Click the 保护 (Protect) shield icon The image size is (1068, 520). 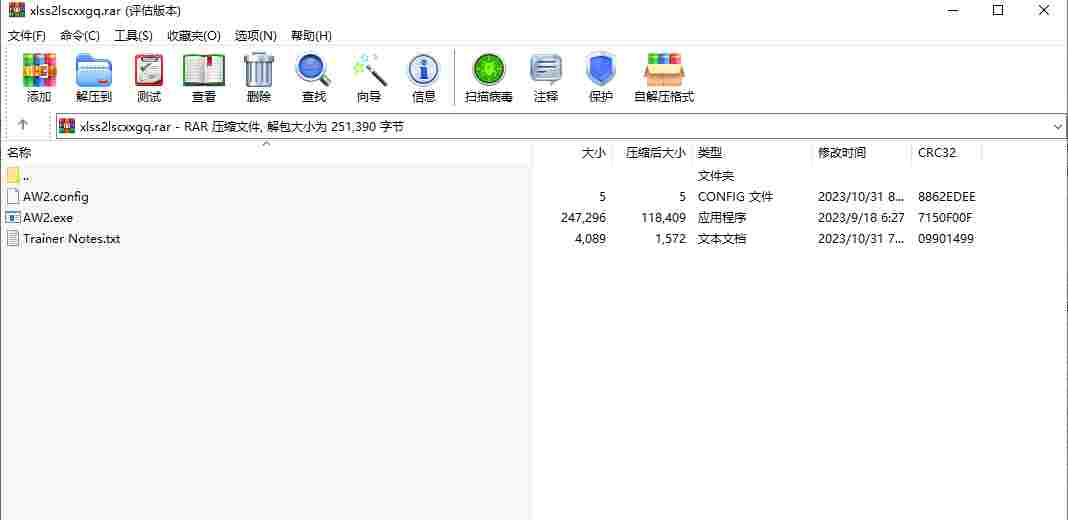point(600,70)
